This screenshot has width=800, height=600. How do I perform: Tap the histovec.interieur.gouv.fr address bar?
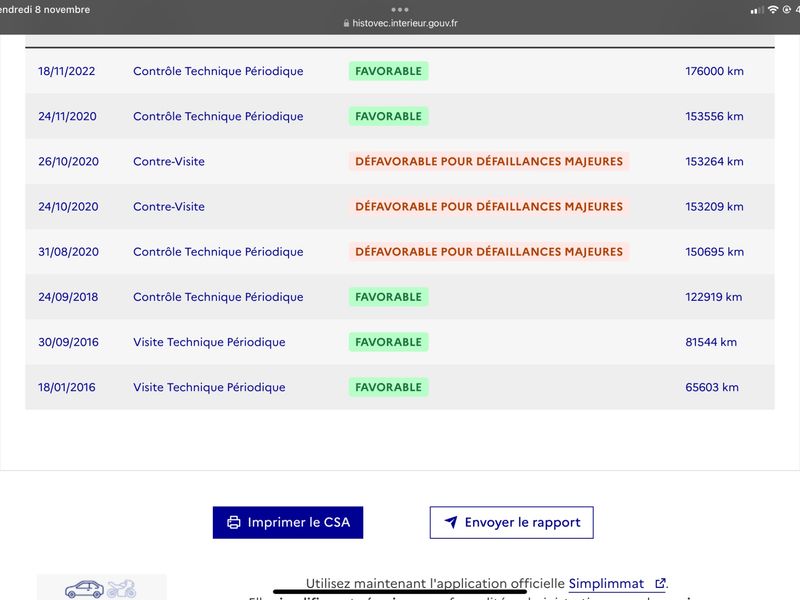pos(400,23)
